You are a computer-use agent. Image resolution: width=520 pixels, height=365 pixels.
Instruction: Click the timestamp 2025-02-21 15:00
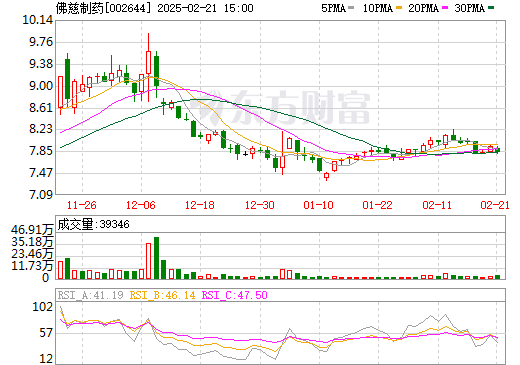pos(205,8)
